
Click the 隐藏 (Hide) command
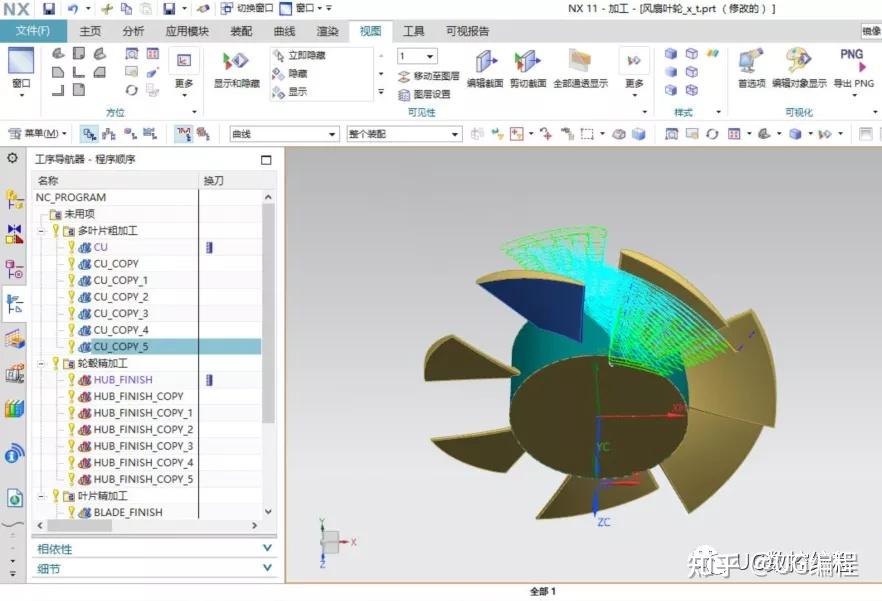pos(296,74)
